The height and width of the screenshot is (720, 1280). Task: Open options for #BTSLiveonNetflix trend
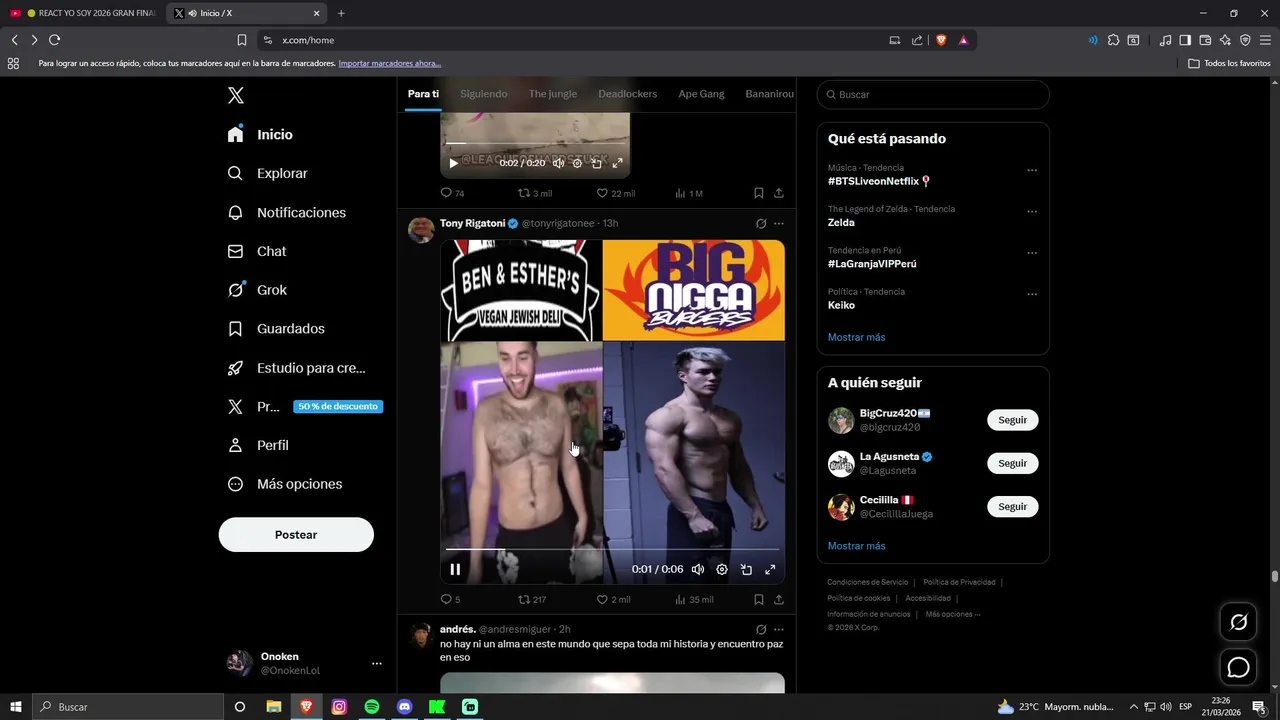tap(1032, 170)
